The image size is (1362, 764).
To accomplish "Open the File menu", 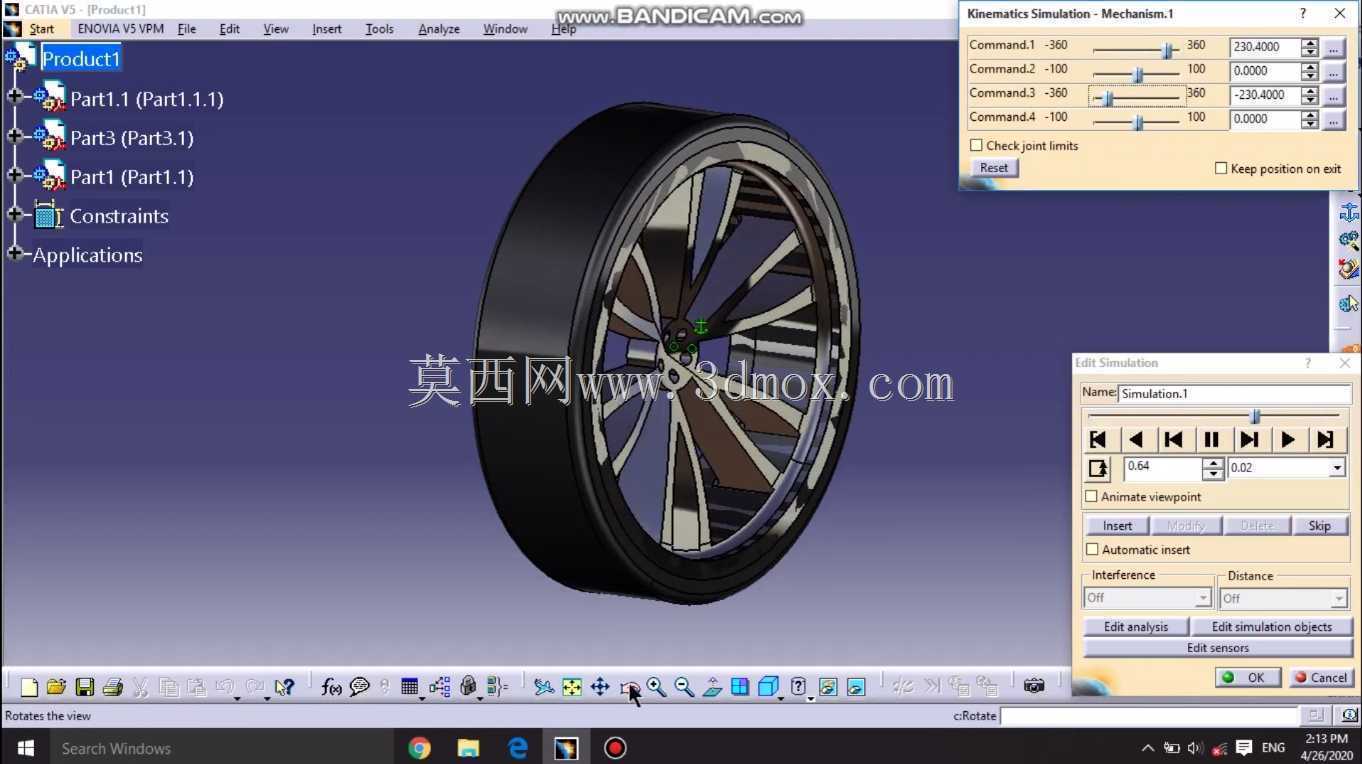I will pos(187,29).
